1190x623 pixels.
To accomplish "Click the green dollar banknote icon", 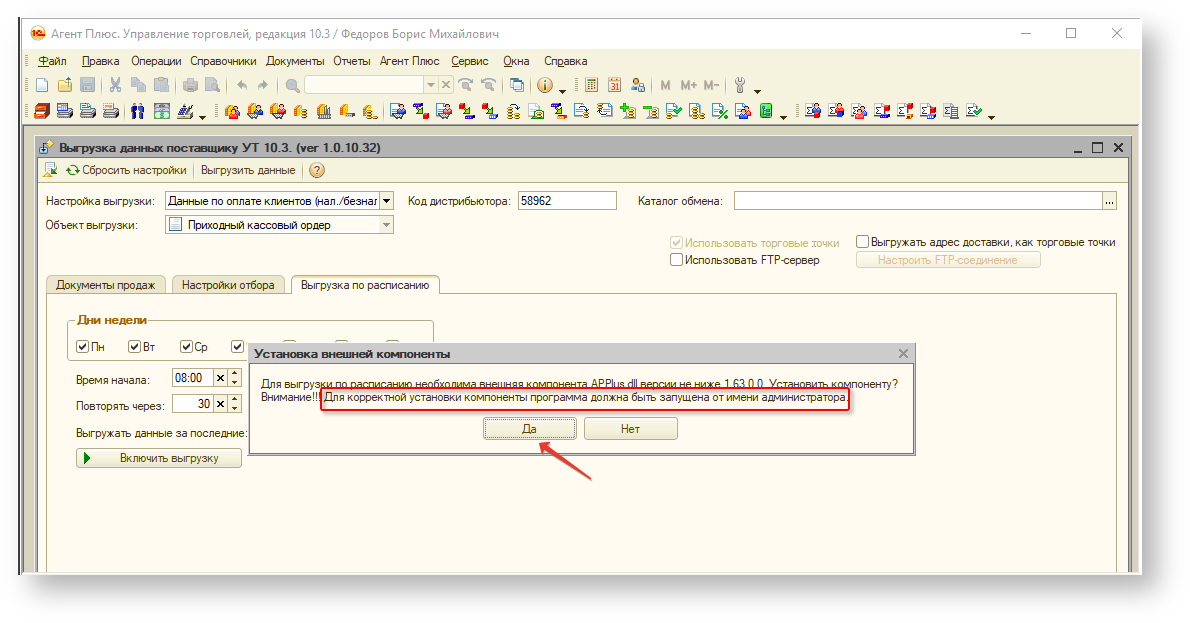I will point(162,112).
